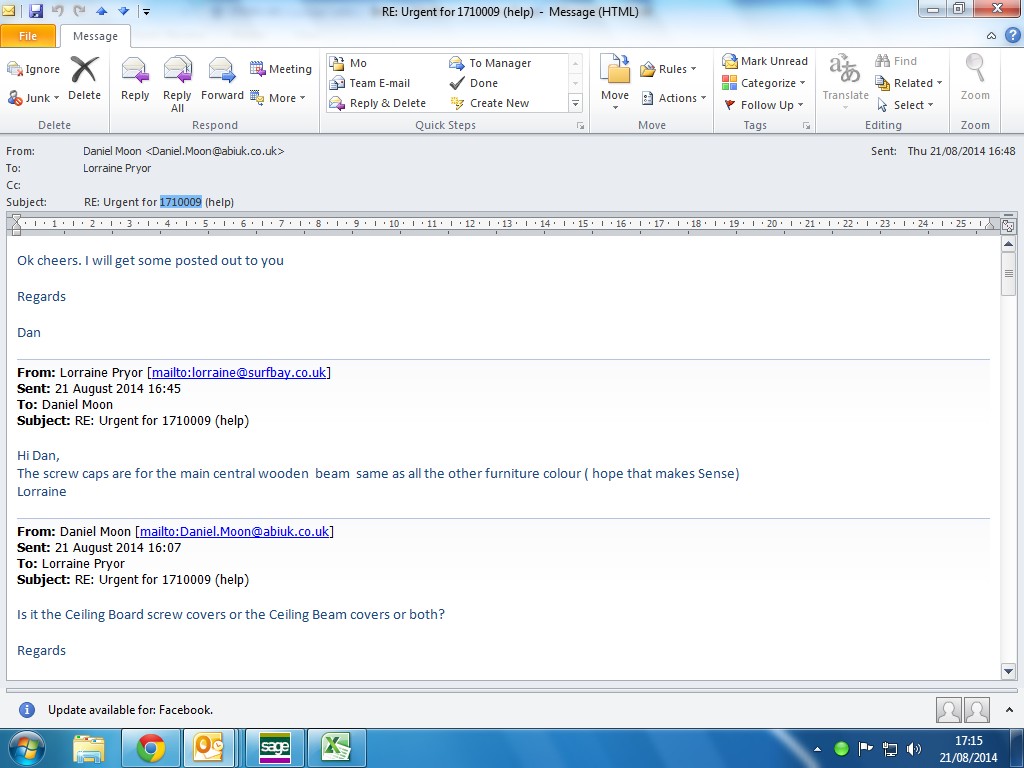Launch the Sage application from taskbar
Viewport: 1024px width, 768px height.
[274, 747]
